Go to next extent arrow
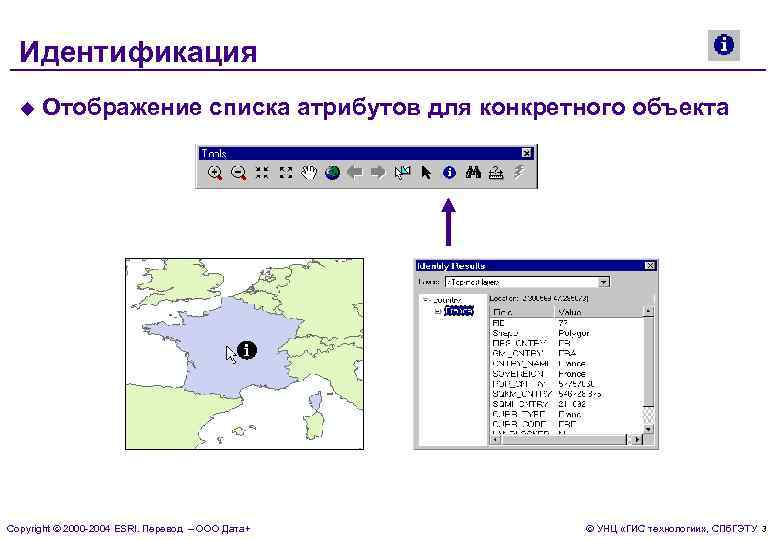Image resolution: width=780 pixels, height=540 pixels. (x=379, y=173)
